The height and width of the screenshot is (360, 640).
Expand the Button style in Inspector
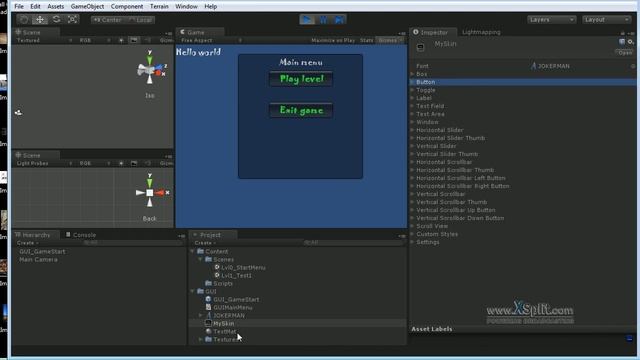(x=412, y=82)
